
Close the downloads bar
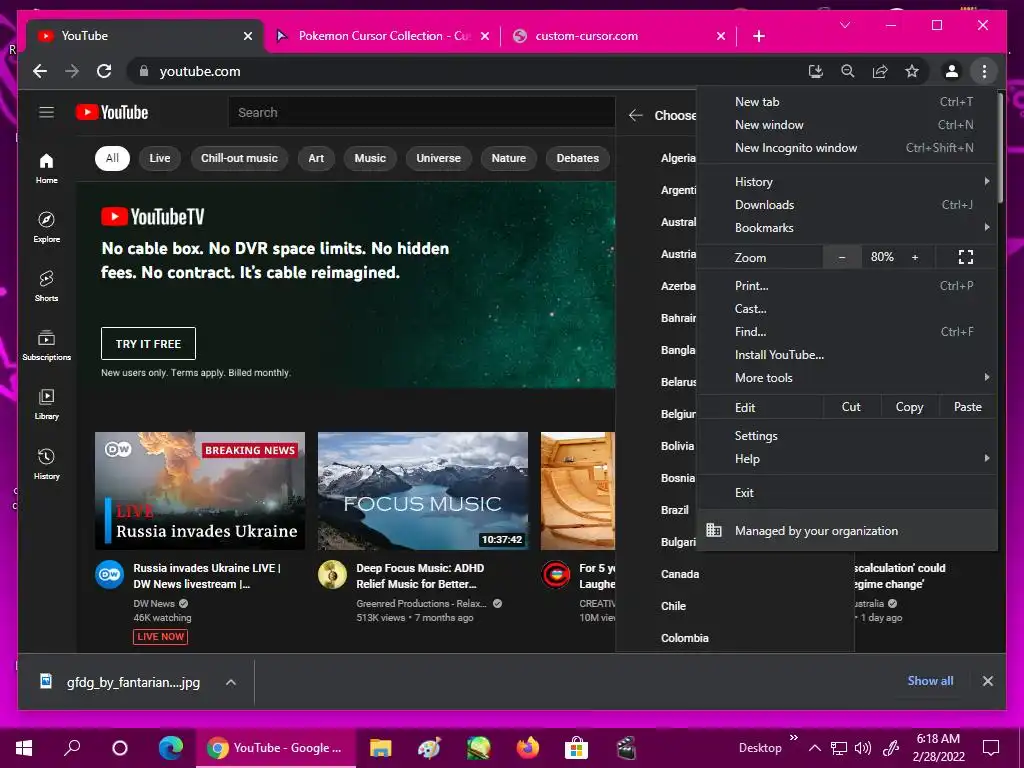(x=987, y=681)
